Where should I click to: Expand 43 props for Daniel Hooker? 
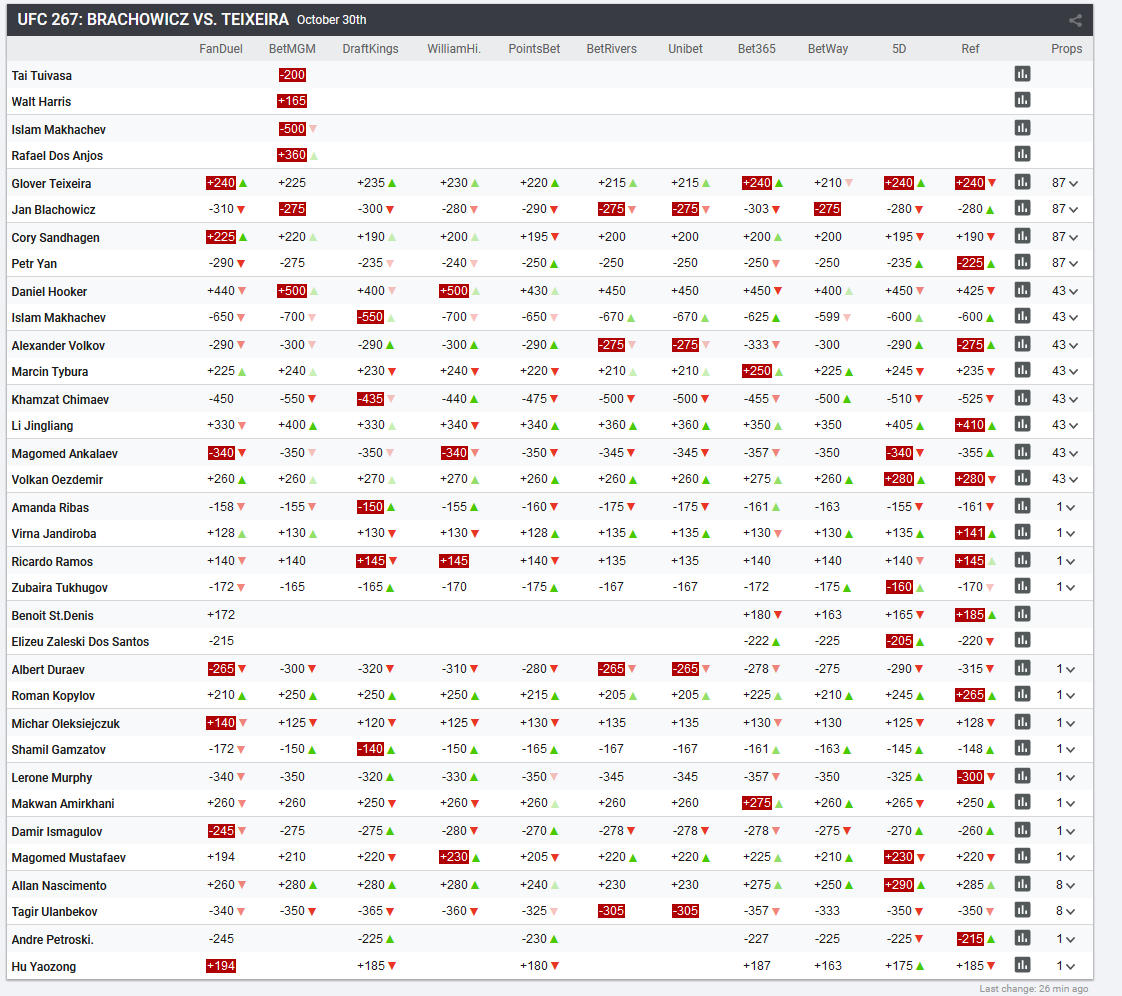click(1065, 291)
